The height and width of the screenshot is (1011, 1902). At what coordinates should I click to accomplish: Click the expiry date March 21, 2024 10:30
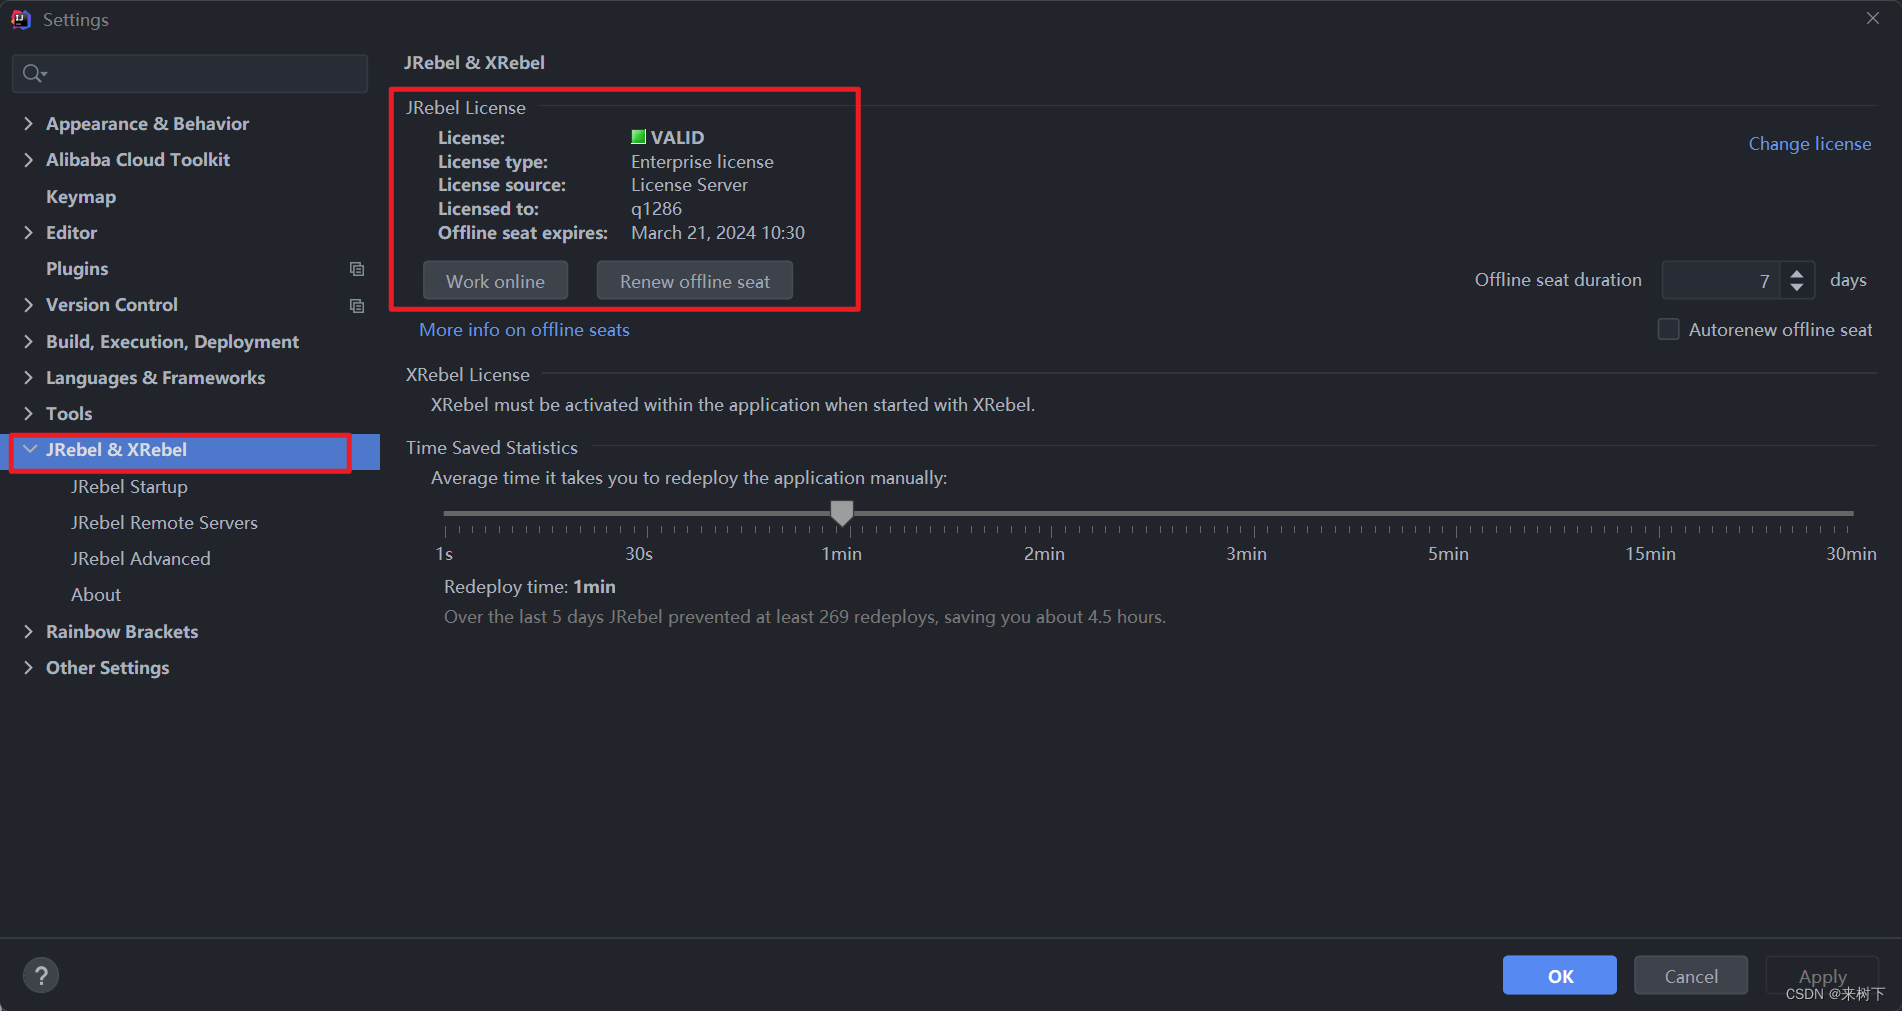click(718, 233)
